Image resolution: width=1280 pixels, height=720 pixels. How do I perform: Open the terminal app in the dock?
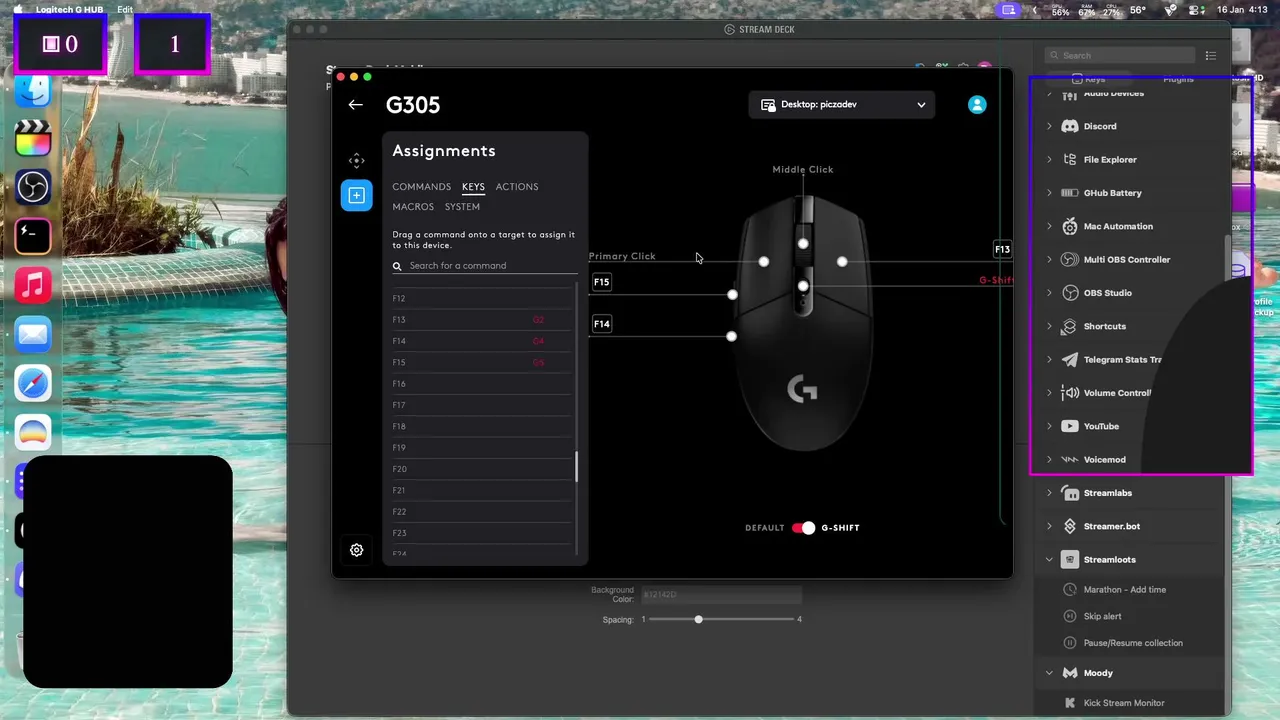click(x=33, y=237)
